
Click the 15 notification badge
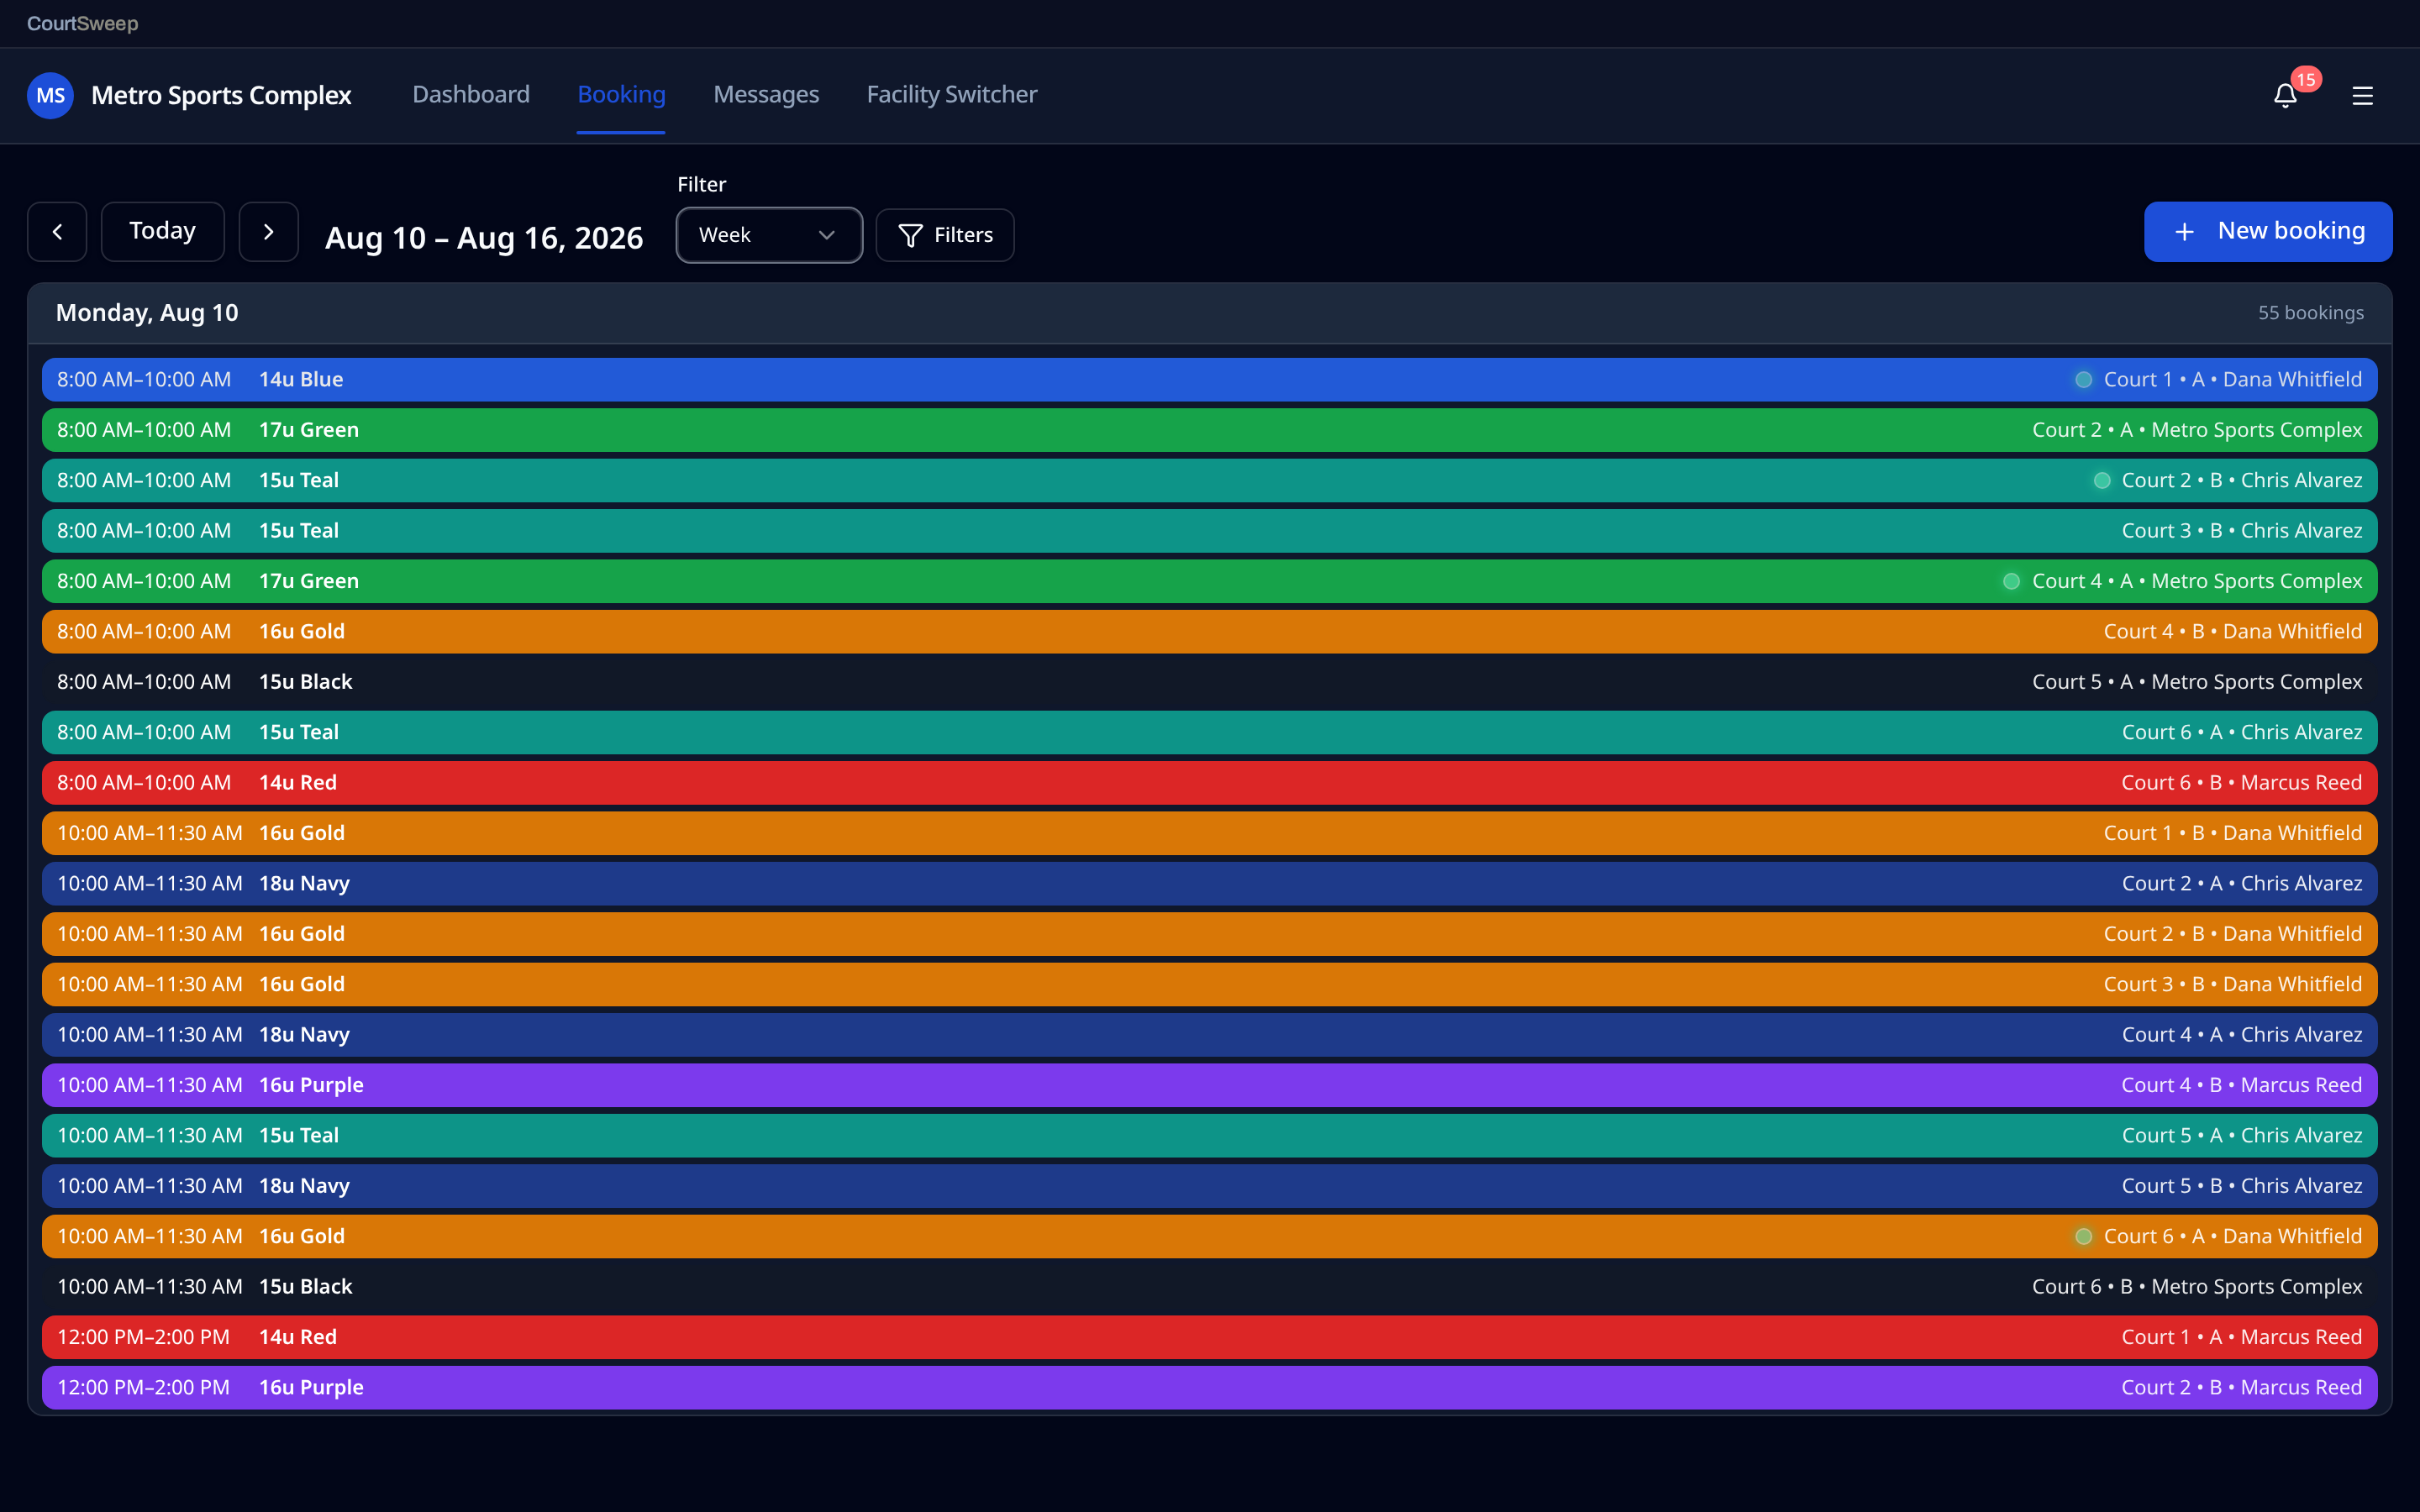2306,79
